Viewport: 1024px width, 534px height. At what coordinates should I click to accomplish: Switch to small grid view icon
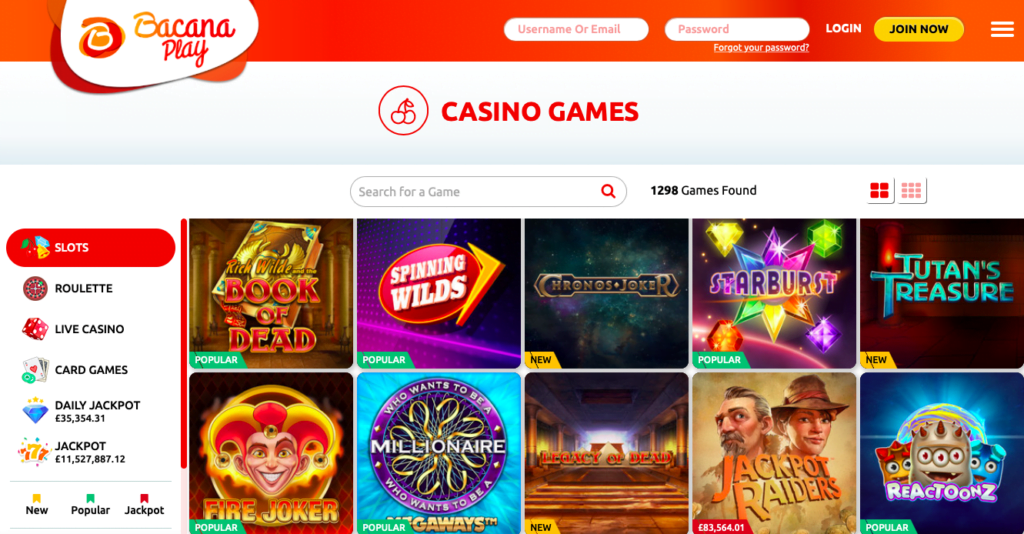[x=911, y=191]
